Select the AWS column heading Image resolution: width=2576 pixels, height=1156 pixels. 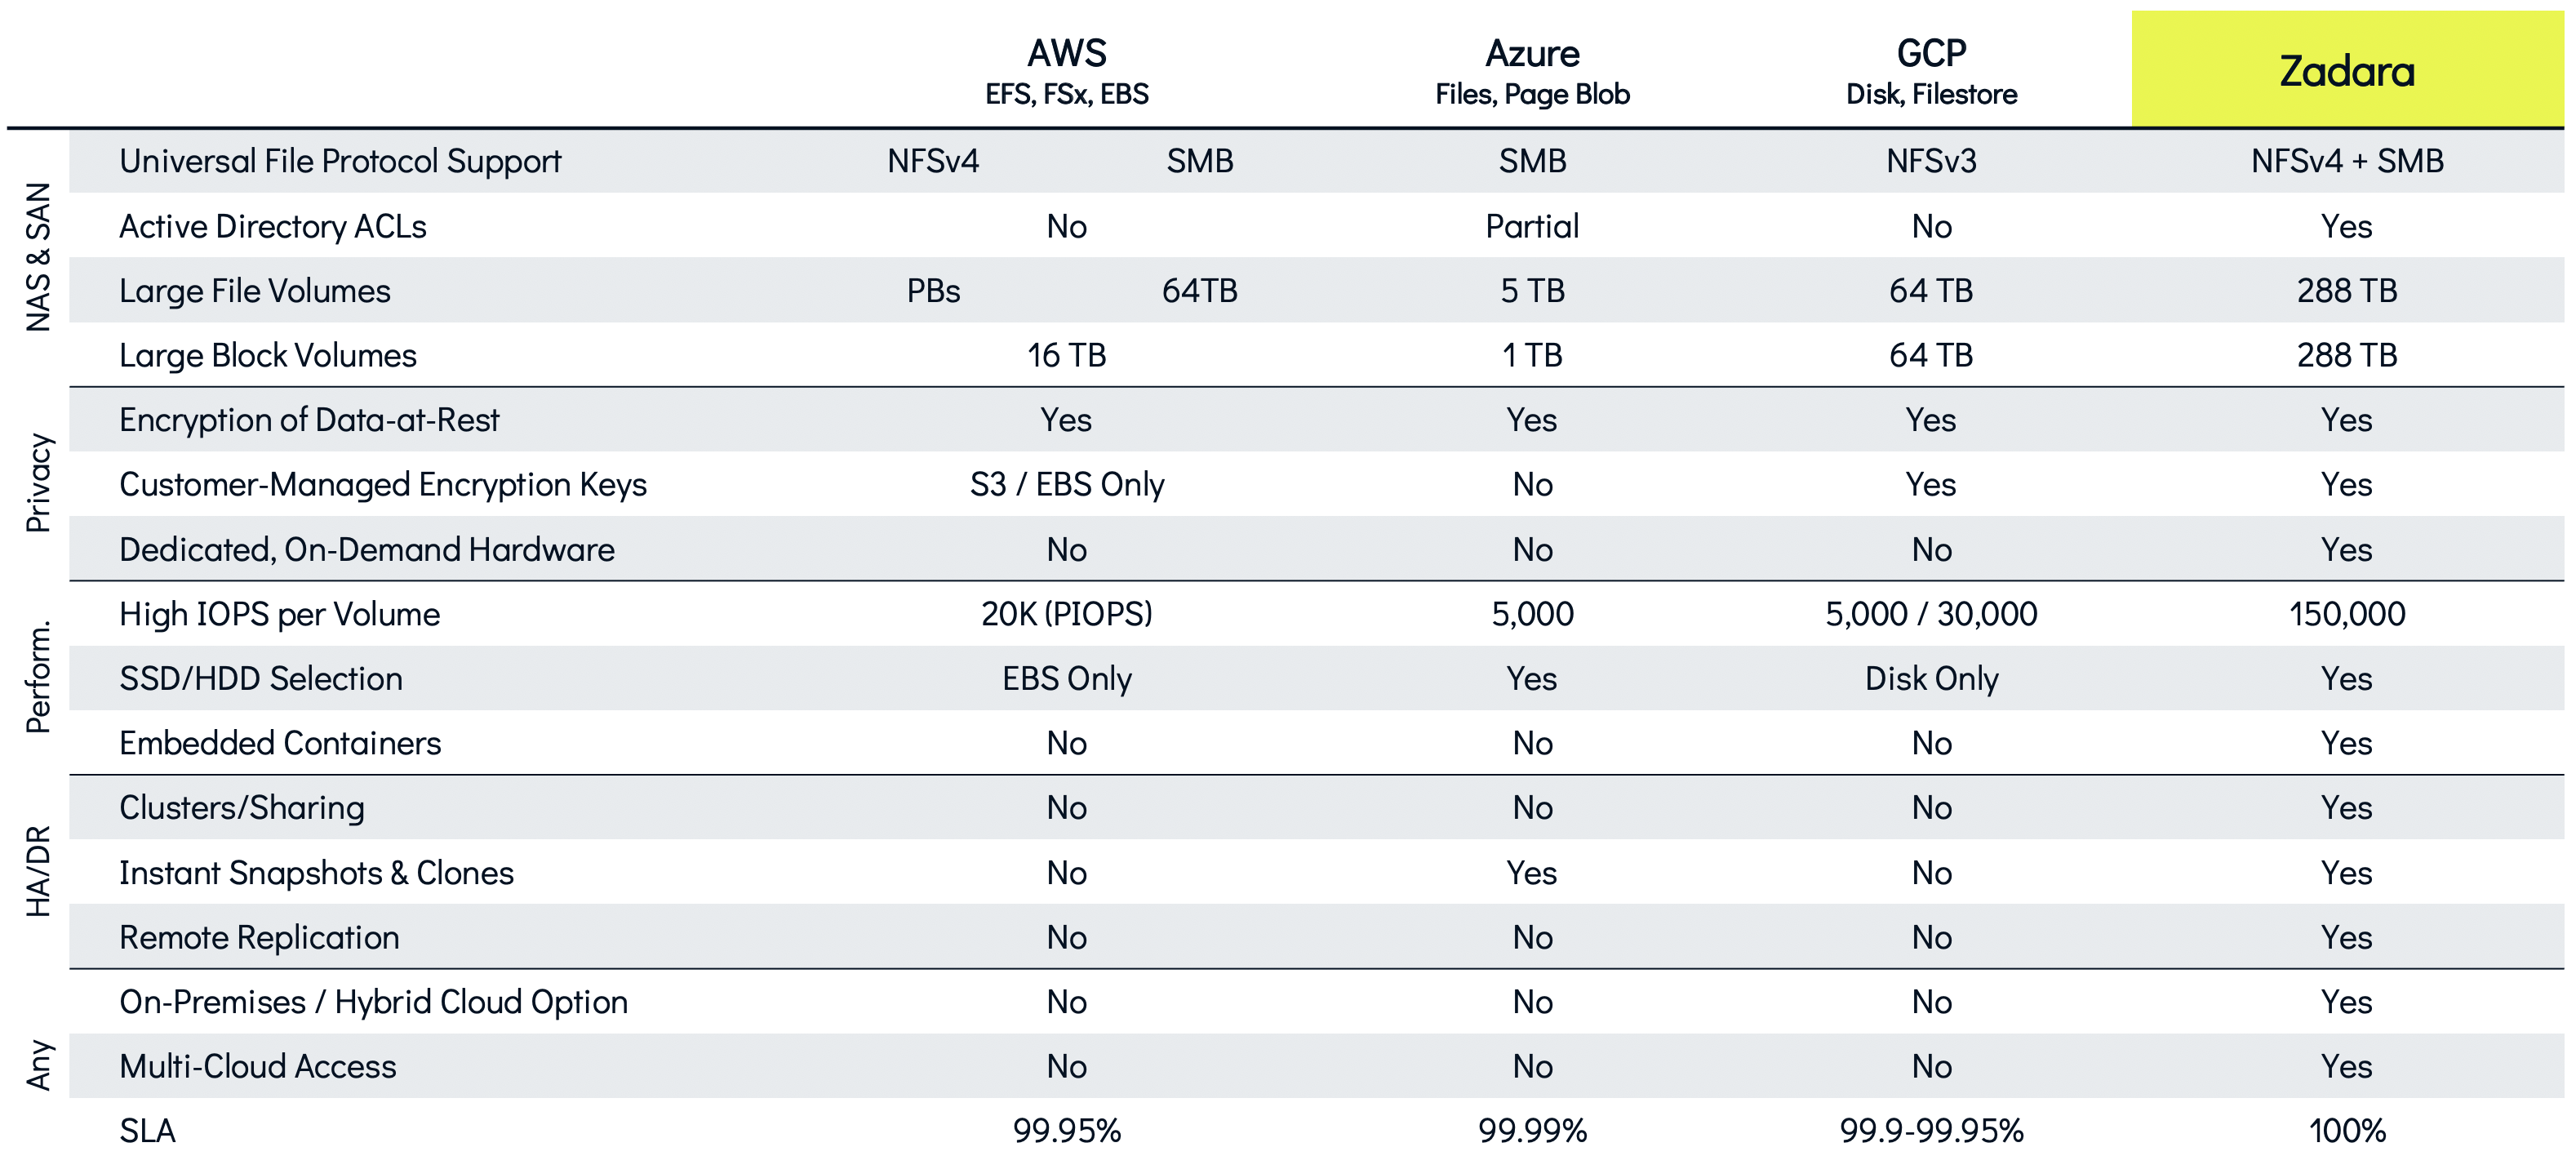[1066, 53]
